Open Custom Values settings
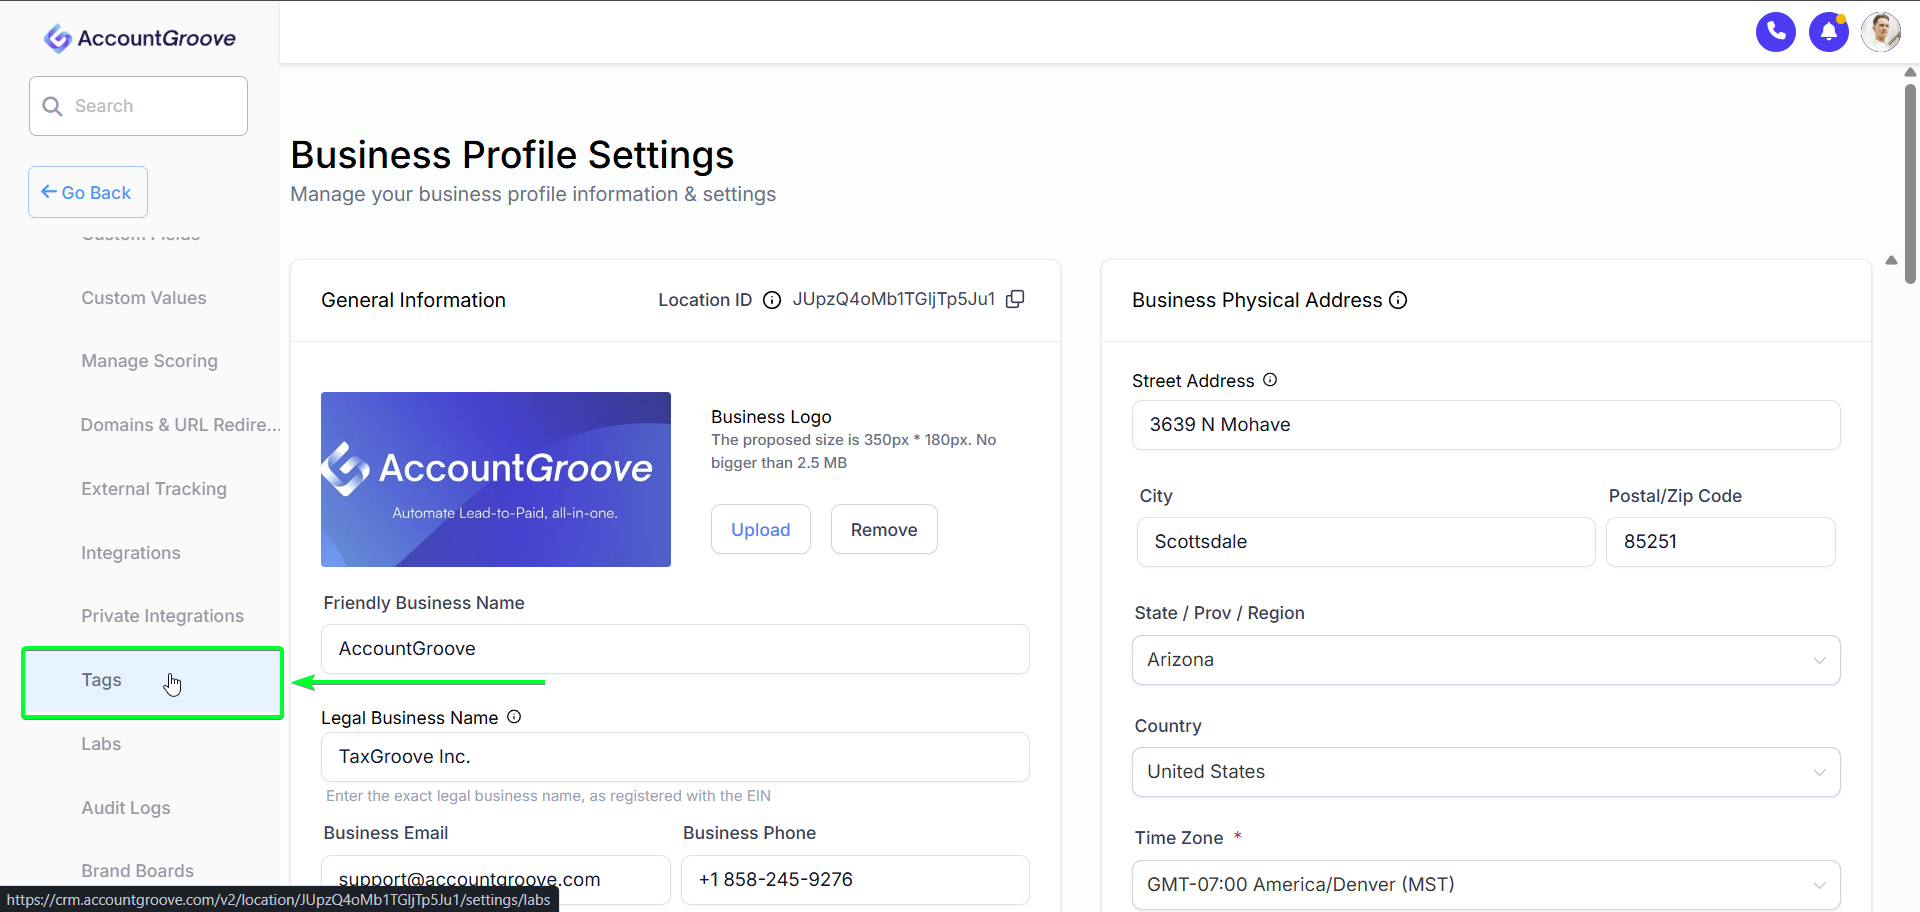The image size is (1920, 912). (144, 298)
